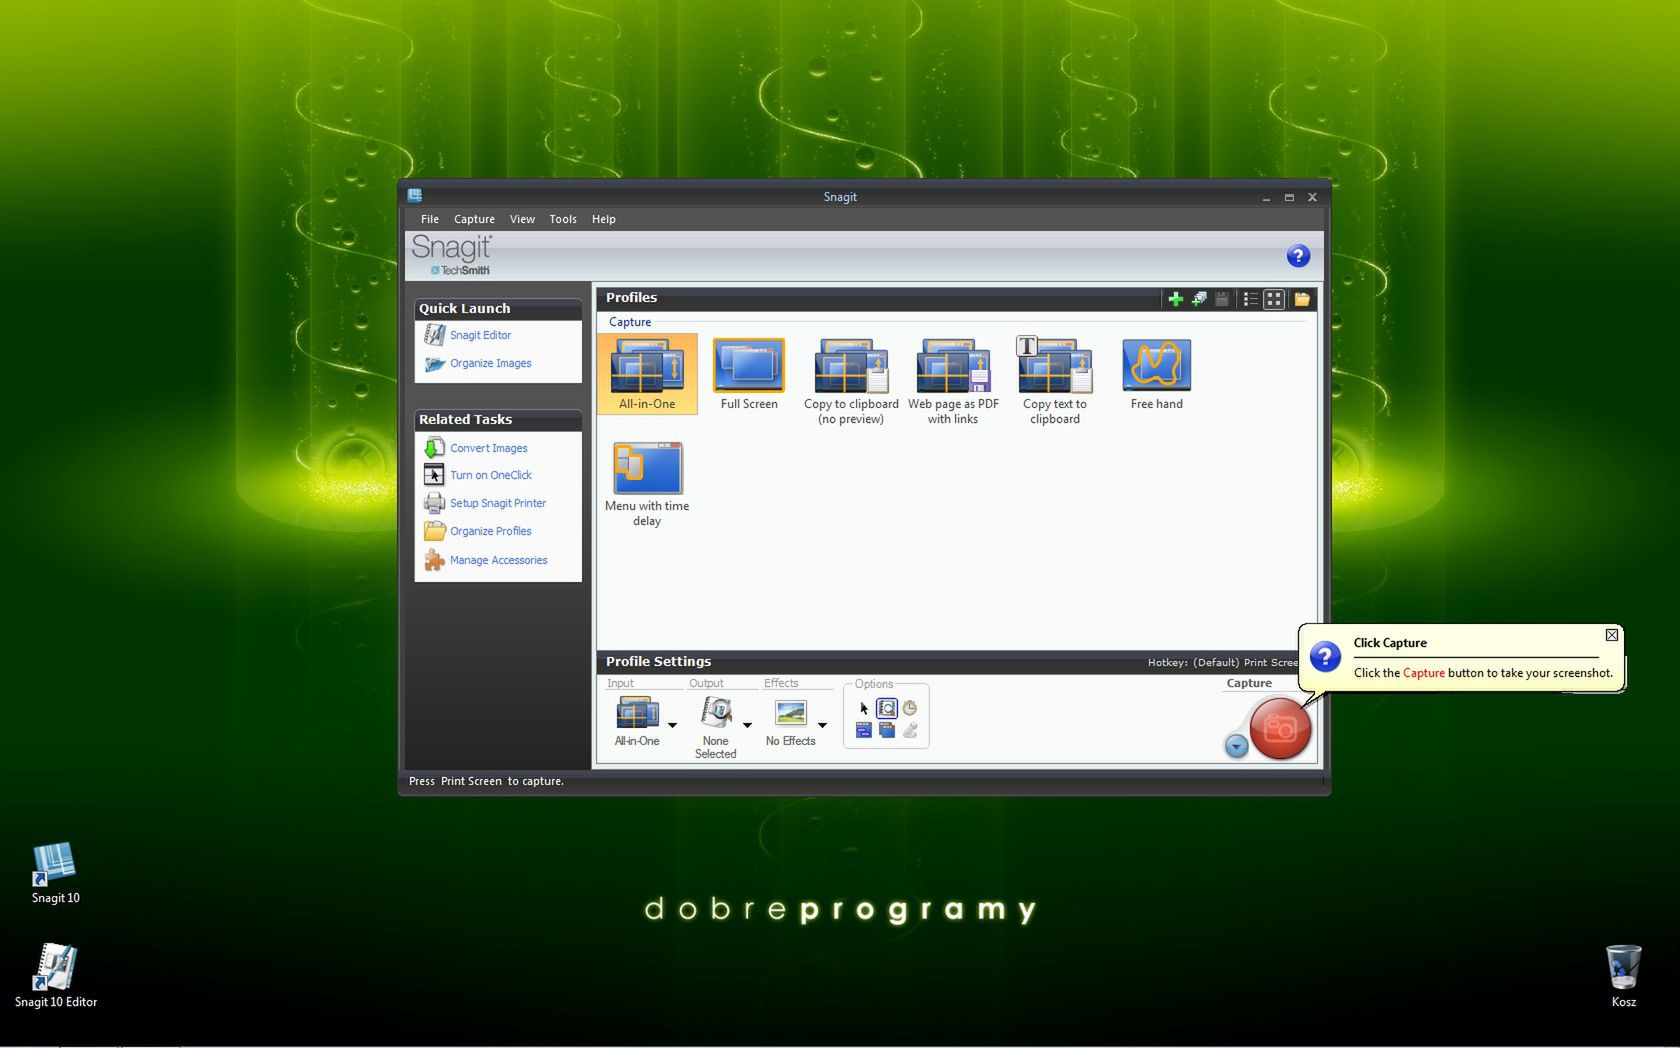This screenshot has width=1680, height=1048.
Task: Select the Menu with time delay profile
Action: [647, 483]
